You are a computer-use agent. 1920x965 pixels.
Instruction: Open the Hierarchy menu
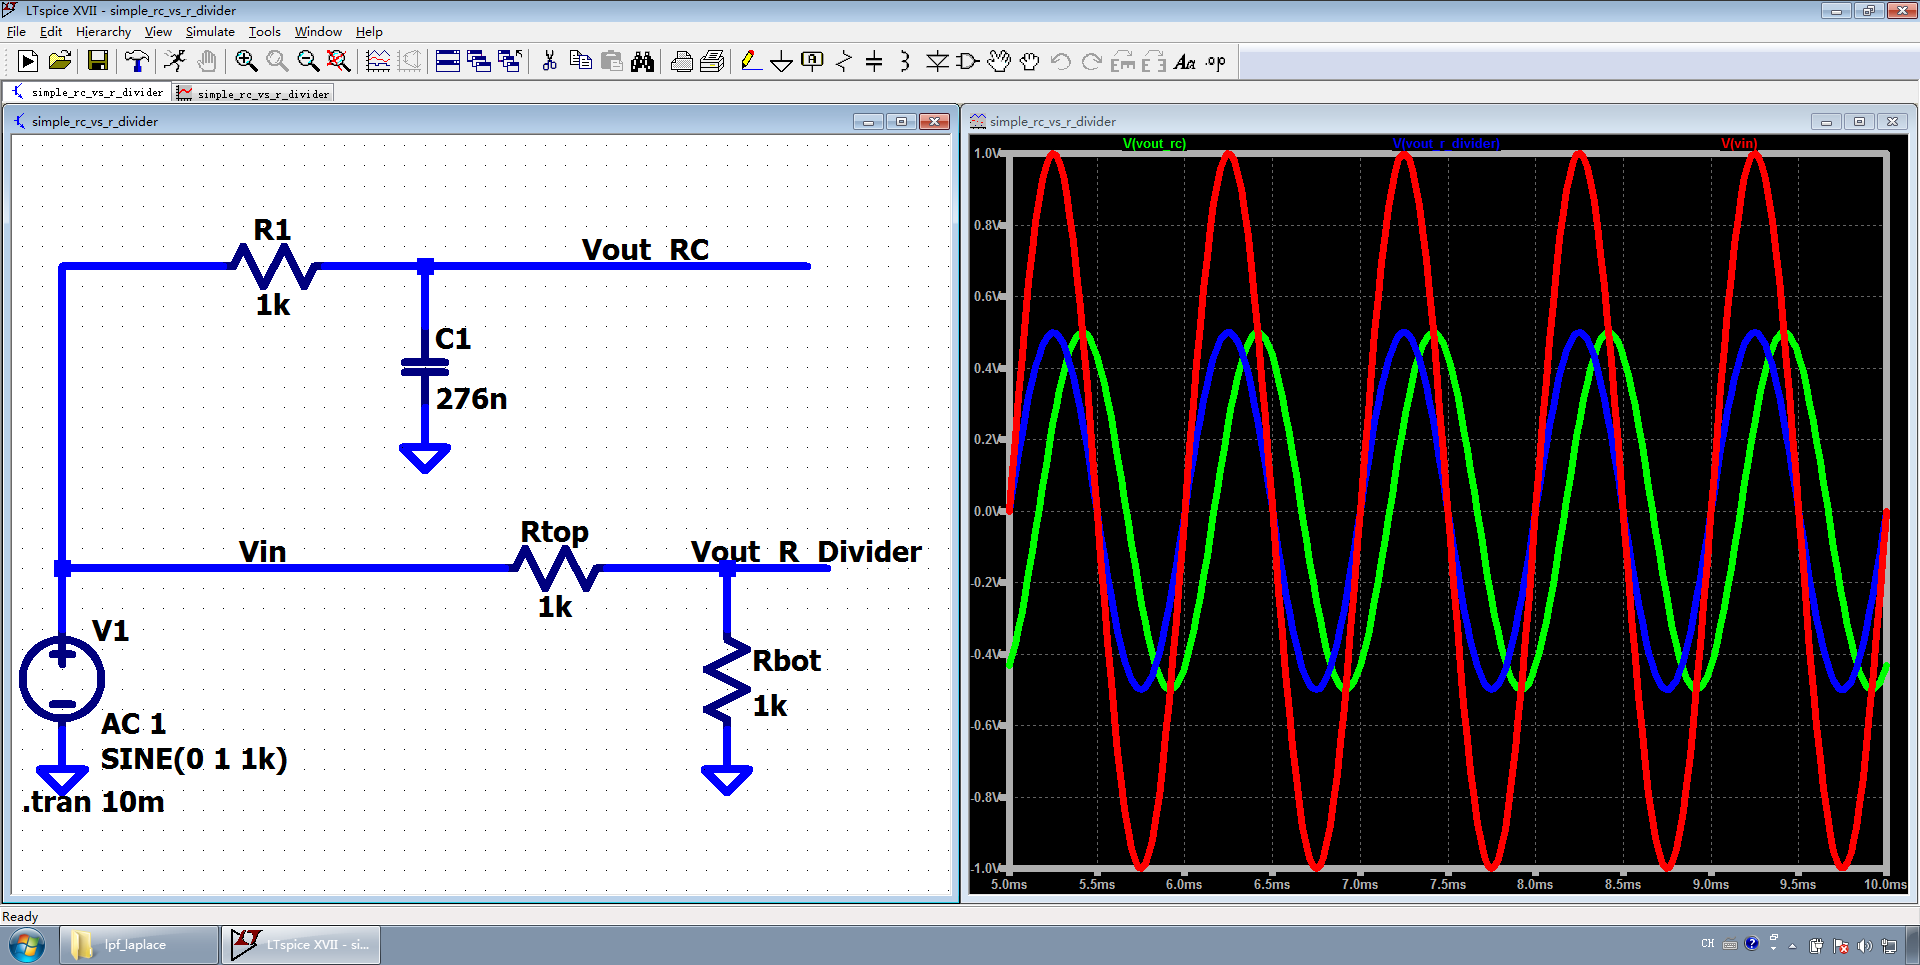coord(103,32)
